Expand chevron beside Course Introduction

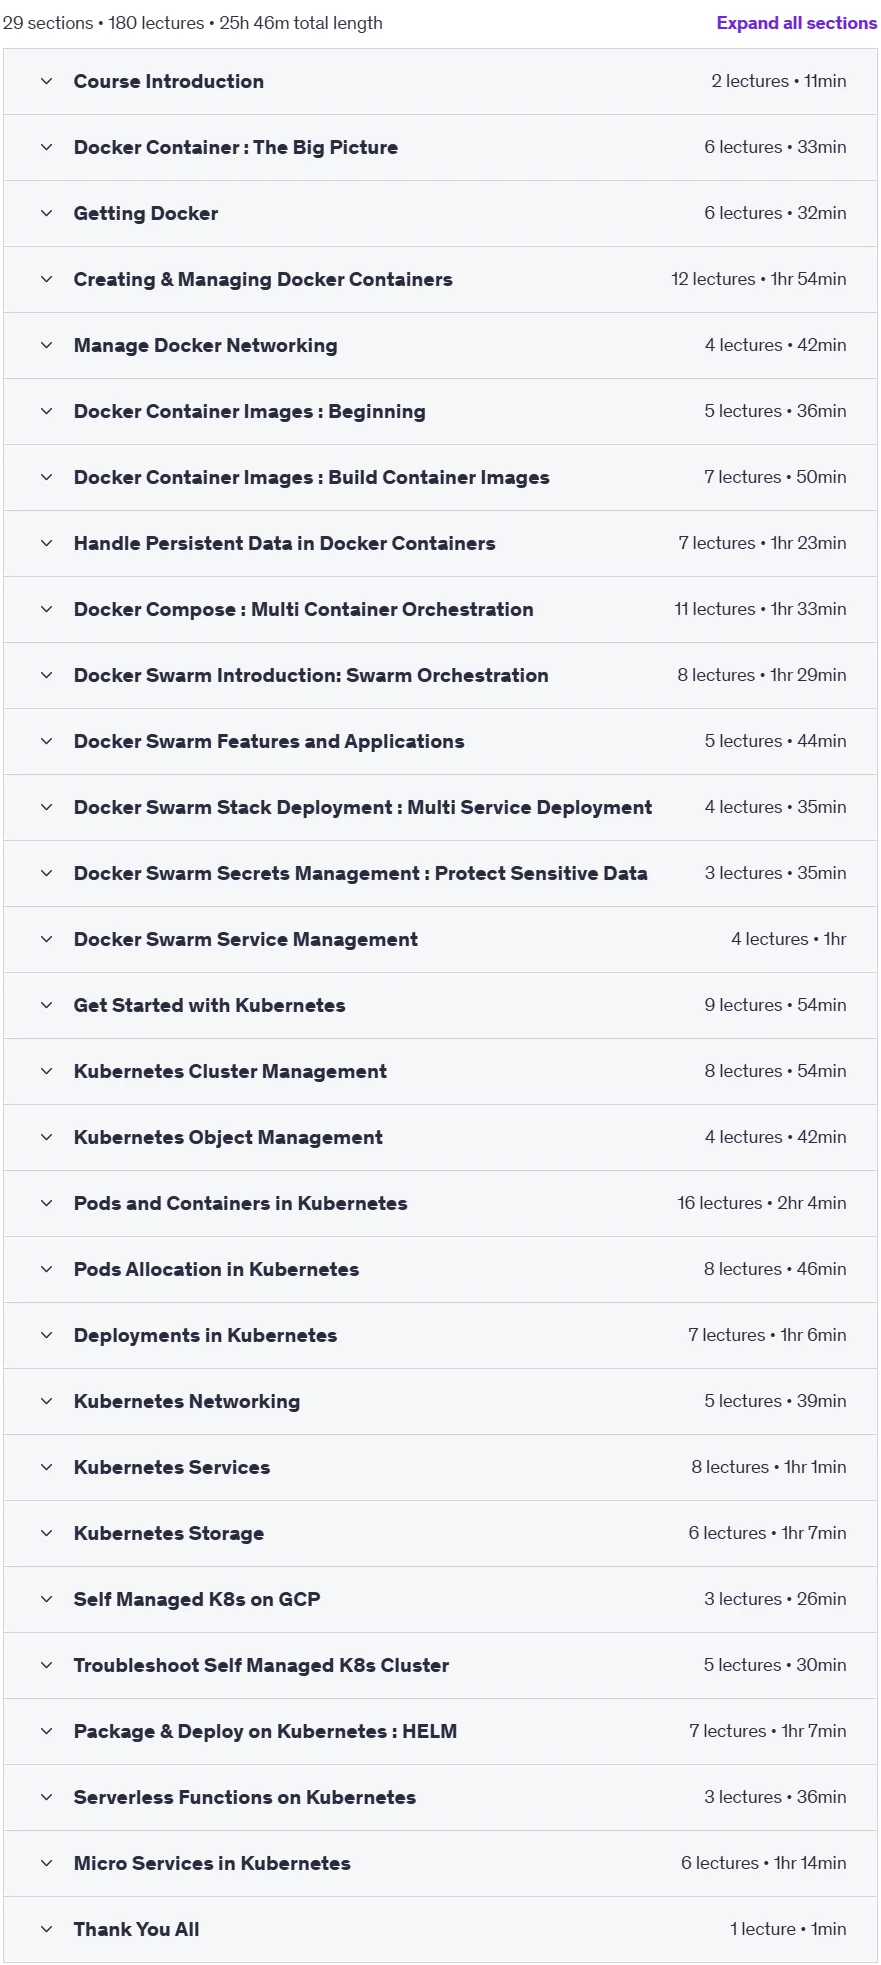46,81
